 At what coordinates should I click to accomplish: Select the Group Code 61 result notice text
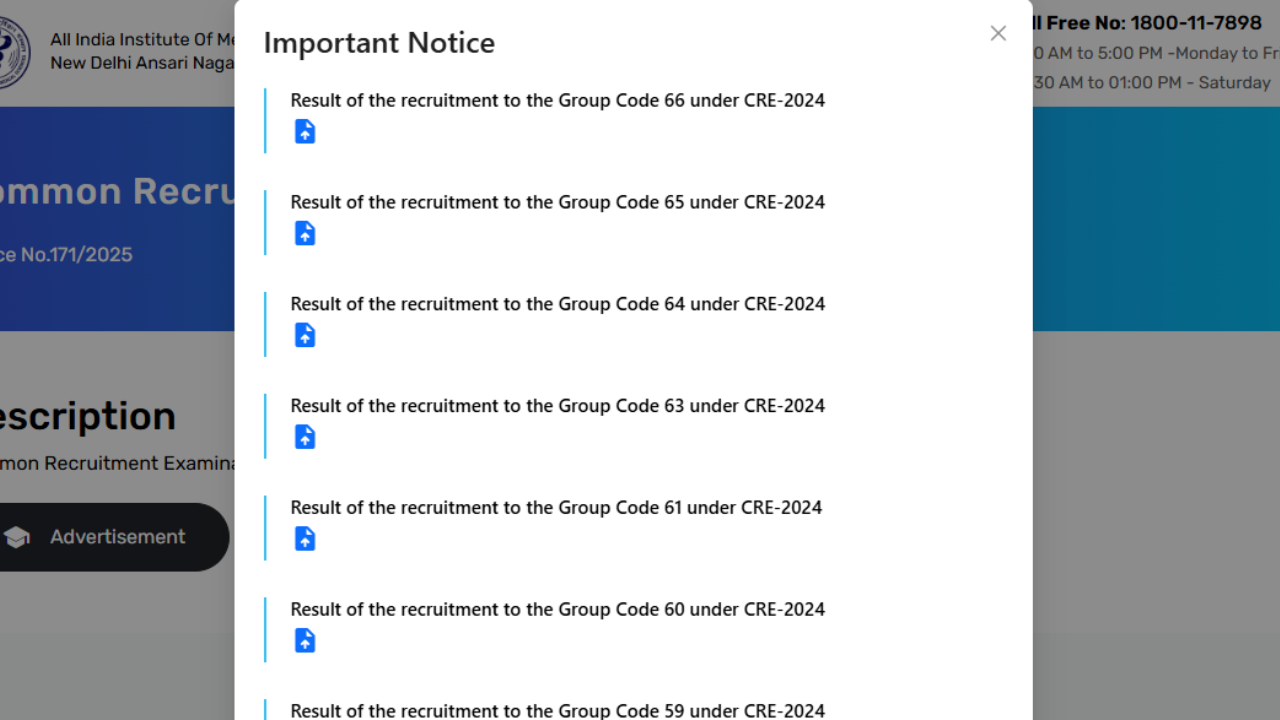(556, 508)
